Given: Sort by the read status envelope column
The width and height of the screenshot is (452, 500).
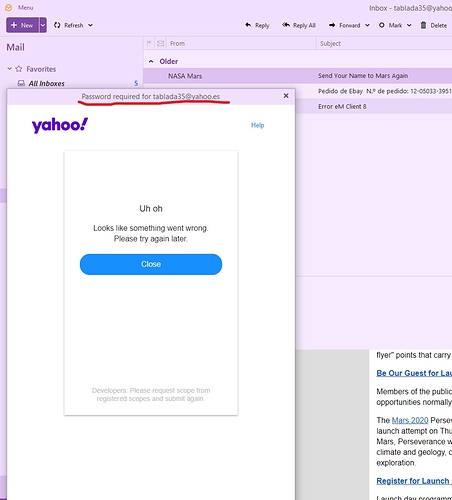Looking at the screenshot, I should (161, 43).
